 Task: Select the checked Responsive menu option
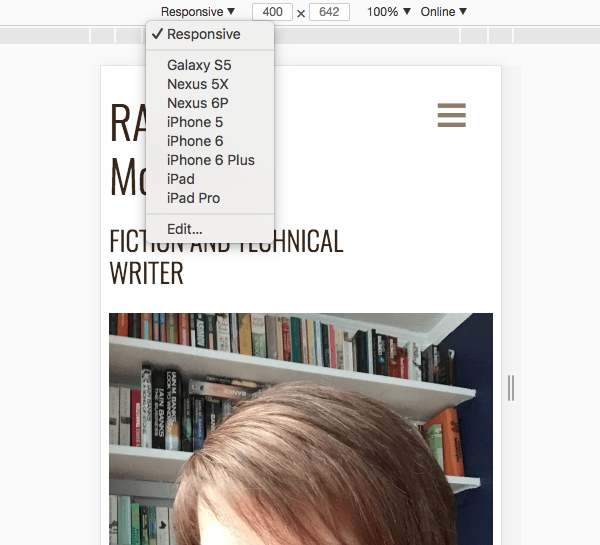(x=210, y=34)
